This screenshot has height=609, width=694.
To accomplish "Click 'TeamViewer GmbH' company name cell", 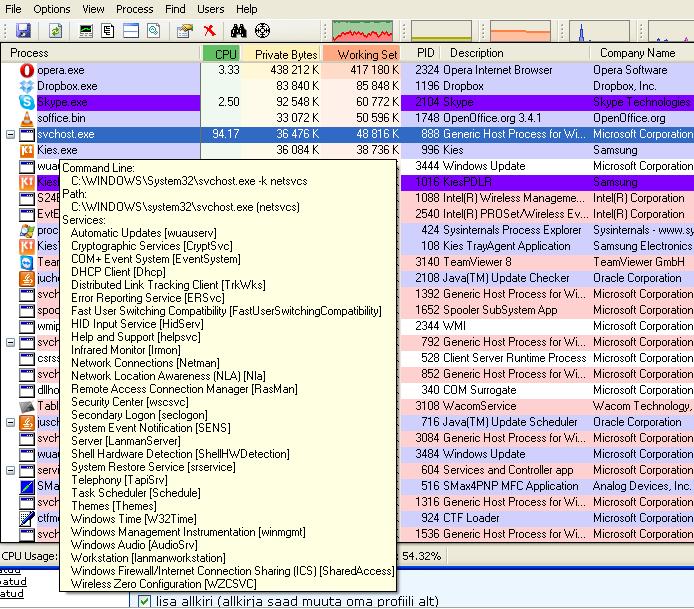I will (x=639, y=262).
